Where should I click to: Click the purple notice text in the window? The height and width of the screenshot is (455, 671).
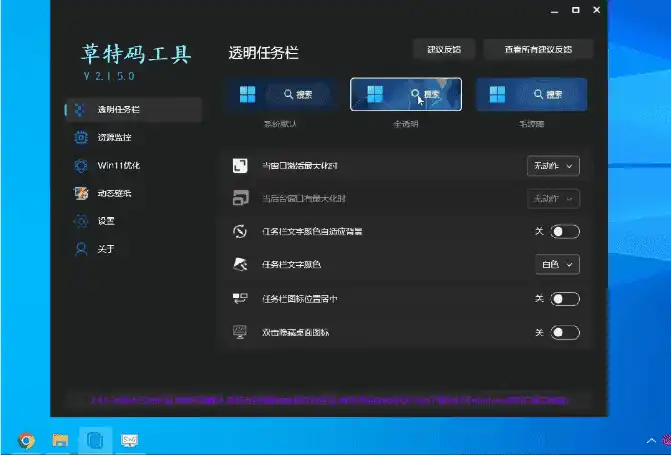[329, 401]
